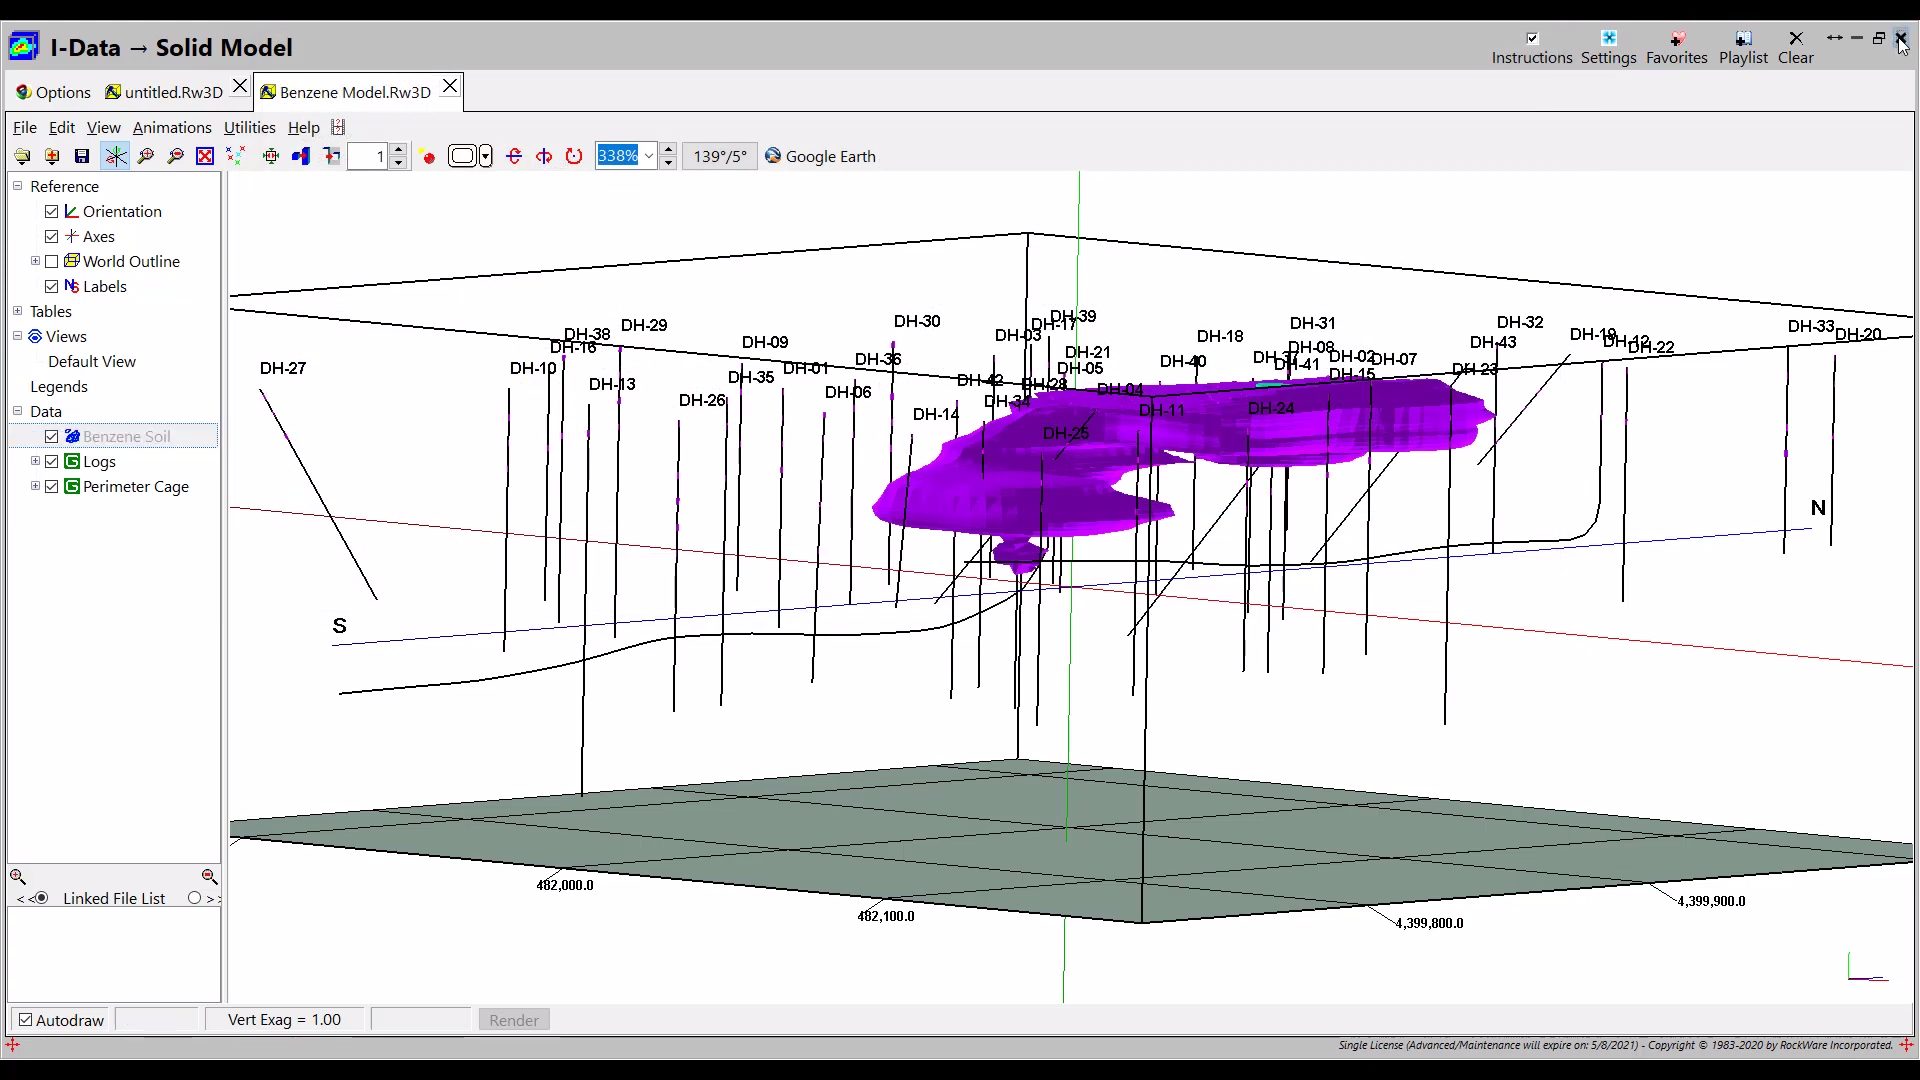Open the Animations menu
The image size is (1920, 1080).
click(172, 127)
